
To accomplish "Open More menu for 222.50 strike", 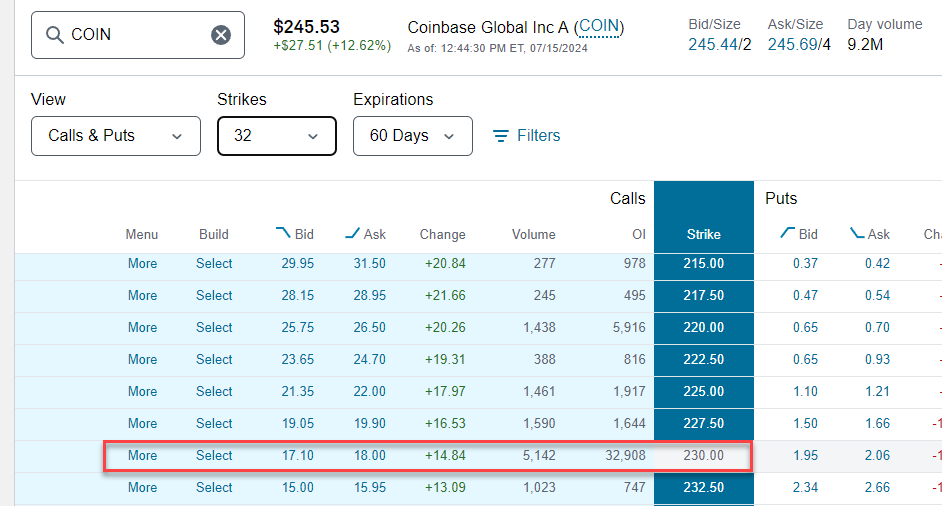I will [142, 359].
